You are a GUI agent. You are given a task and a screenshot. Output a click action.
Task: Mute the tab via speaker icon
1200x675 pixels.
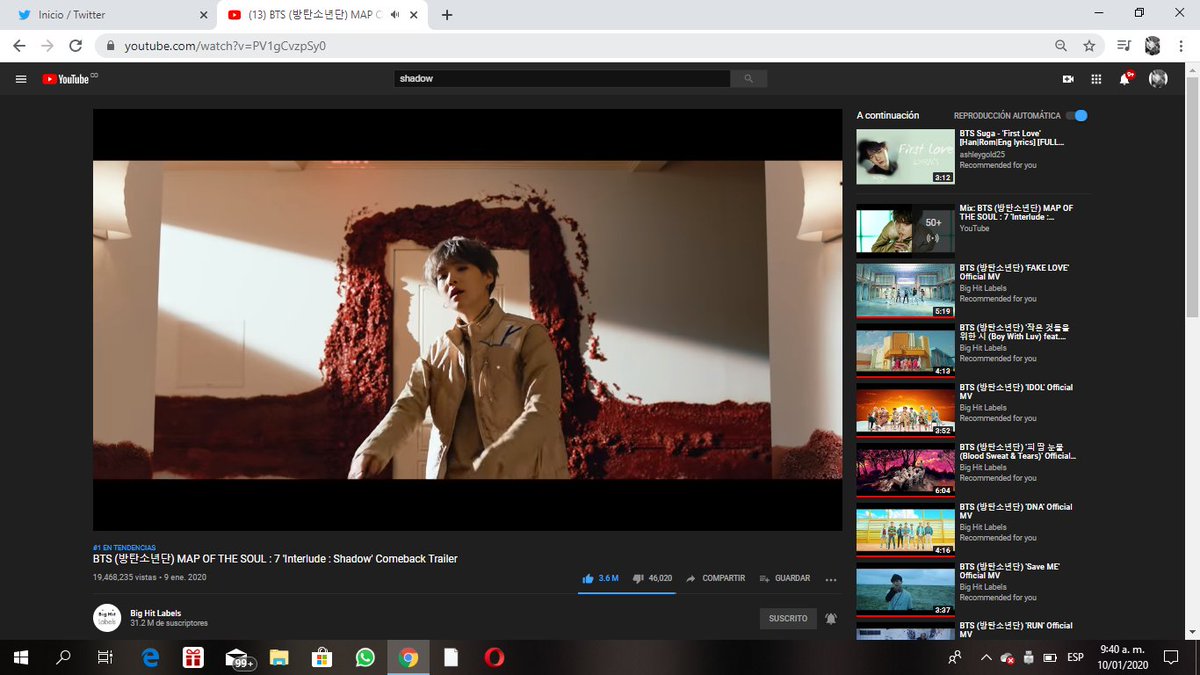point(395,15)
